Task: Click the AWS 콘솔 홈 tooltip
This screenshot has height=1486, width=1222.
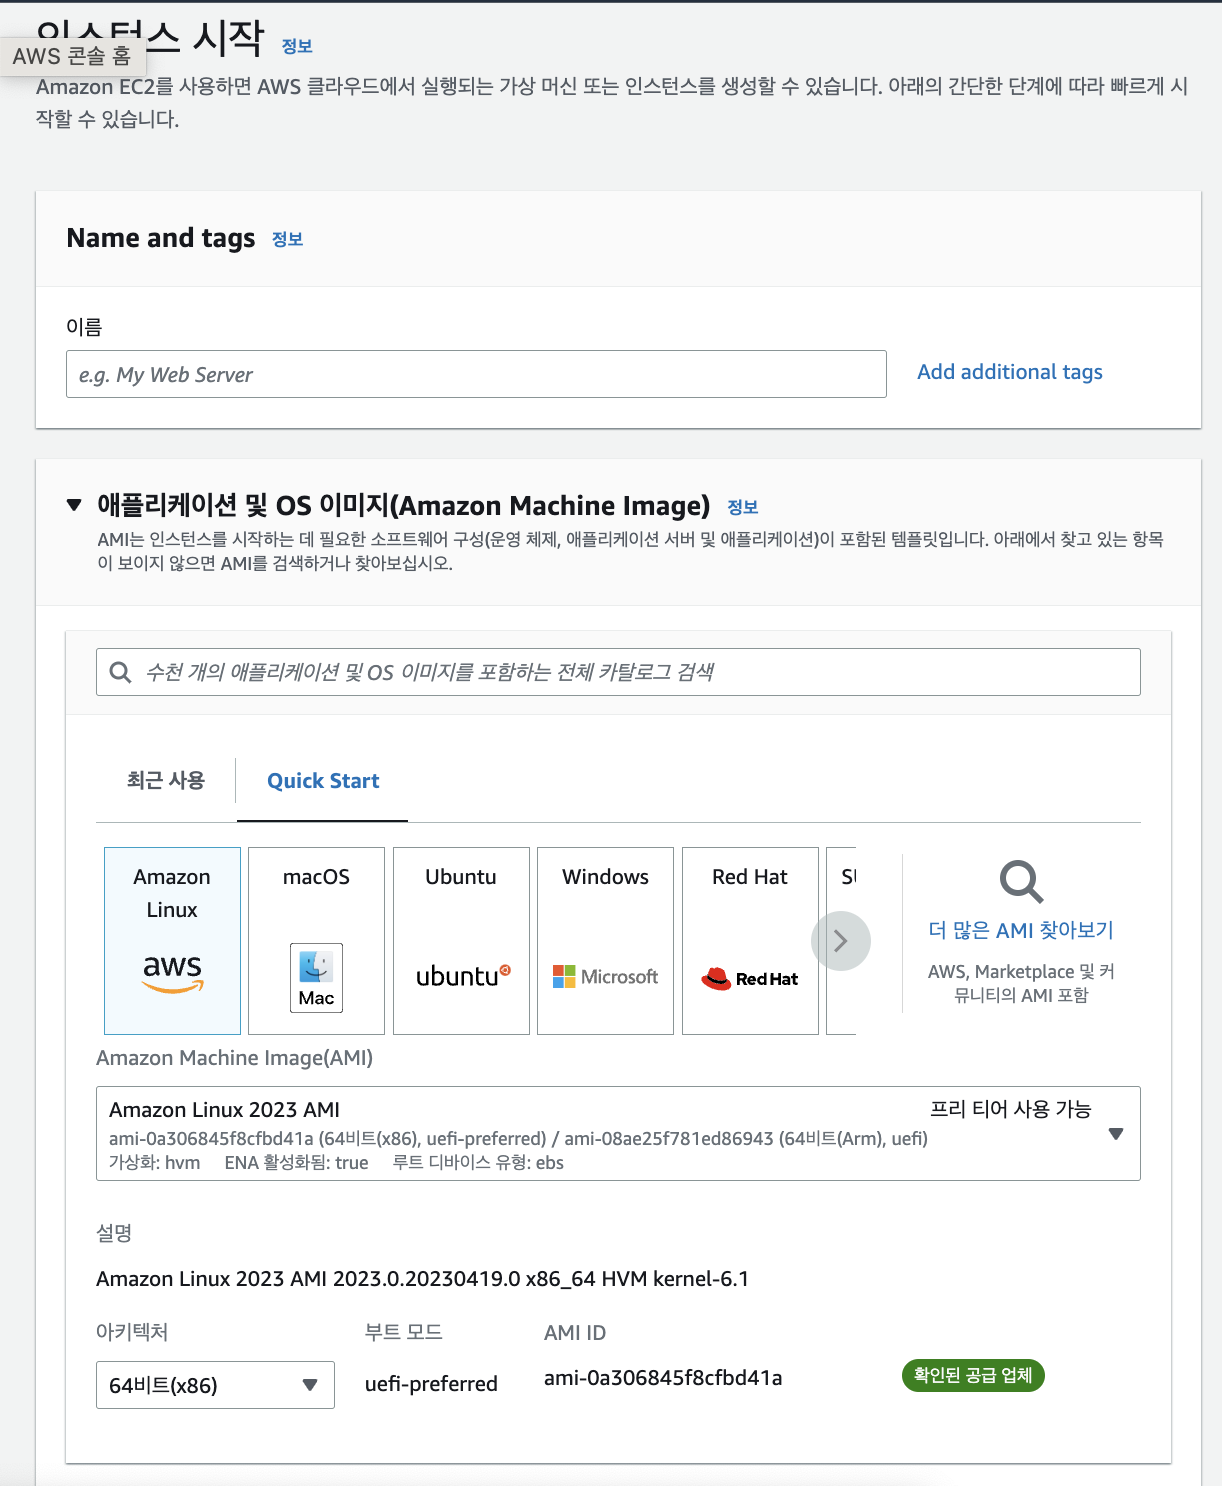Action: pyautogui.click(x=72, y=56)
